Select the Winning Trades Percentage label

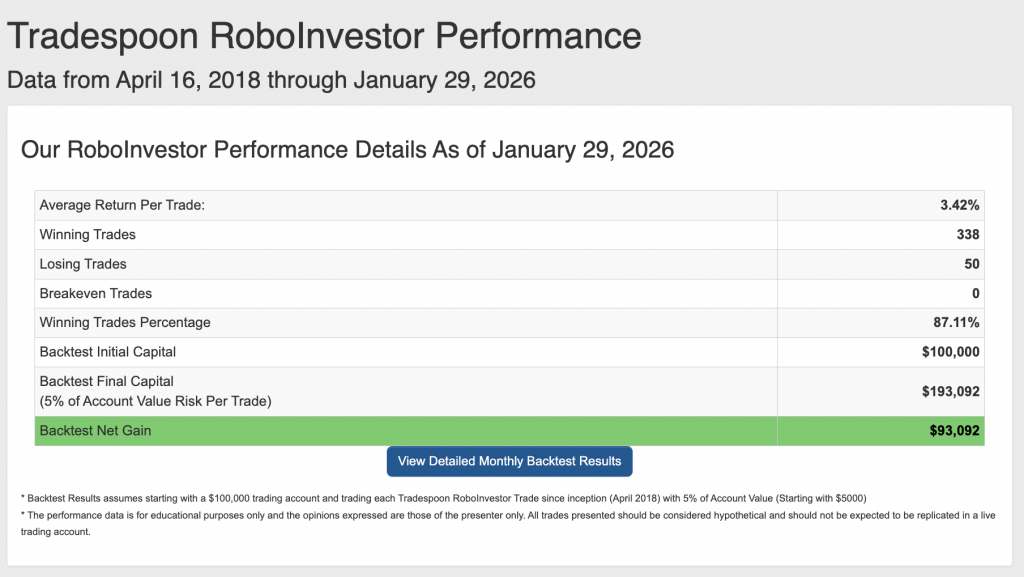125,322
